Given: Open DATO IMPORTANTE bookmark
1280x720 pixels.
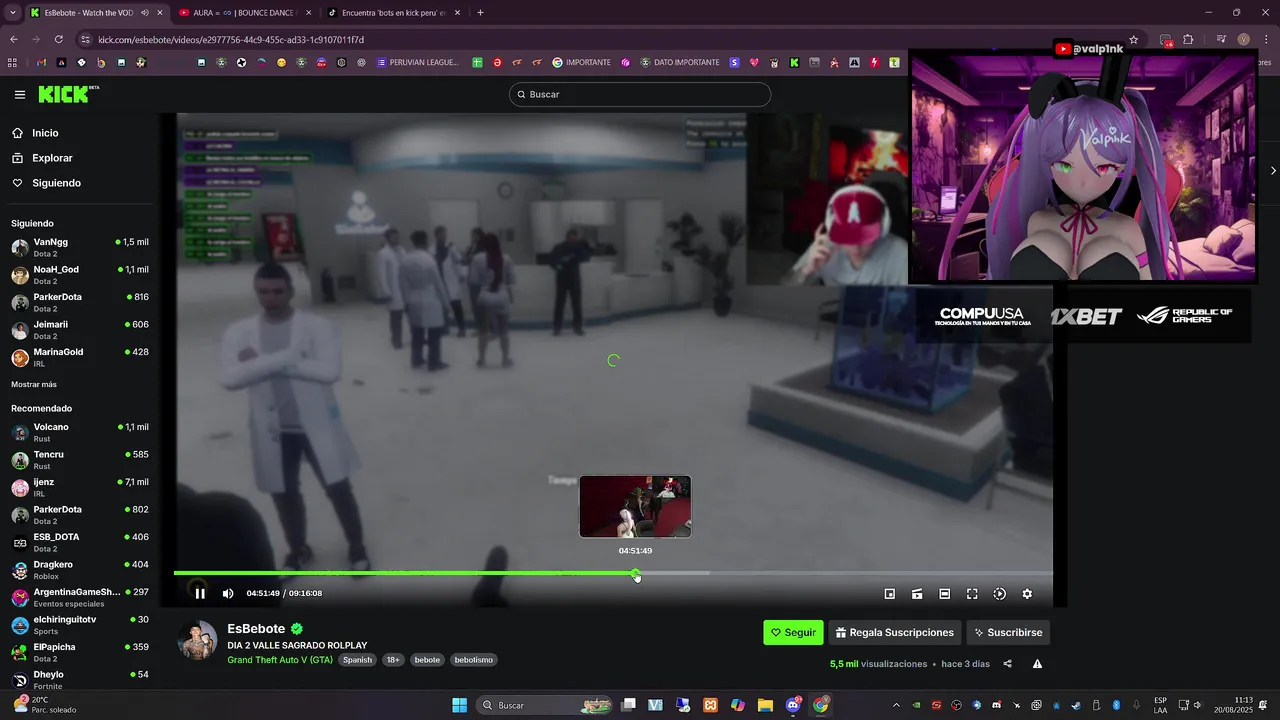Looking at the screenshot, I should click(x=679, y=62).
